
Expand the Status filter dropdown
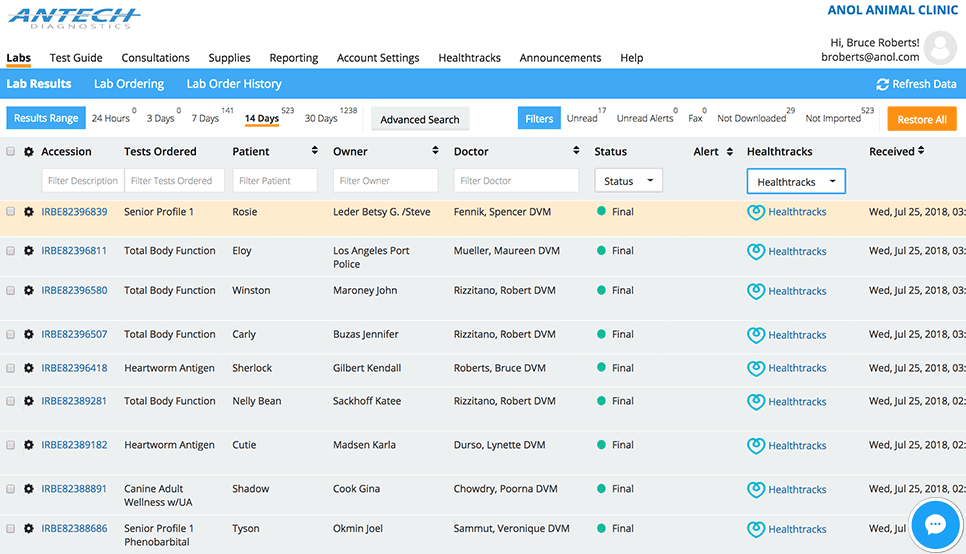click(x=629, y=181)
